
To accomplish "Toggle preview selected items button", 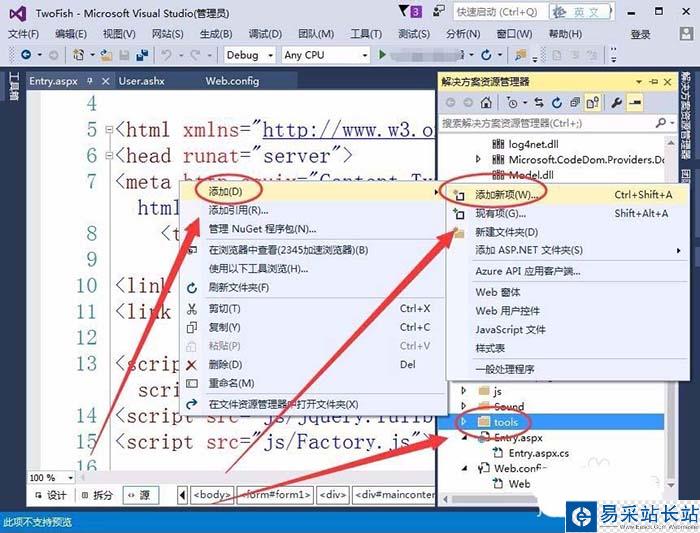I will pyautogui.click(x=635, y=103).
